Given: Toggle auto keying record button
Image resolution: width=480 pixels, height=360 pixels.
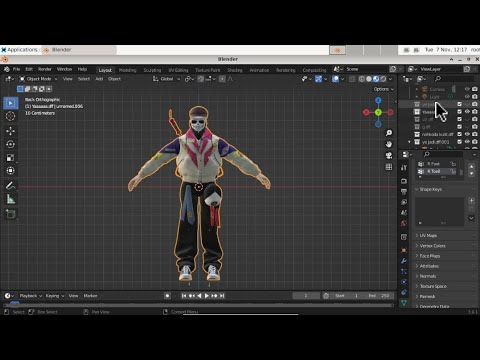Looking at the screenshot, I should (x=167, y=296).
